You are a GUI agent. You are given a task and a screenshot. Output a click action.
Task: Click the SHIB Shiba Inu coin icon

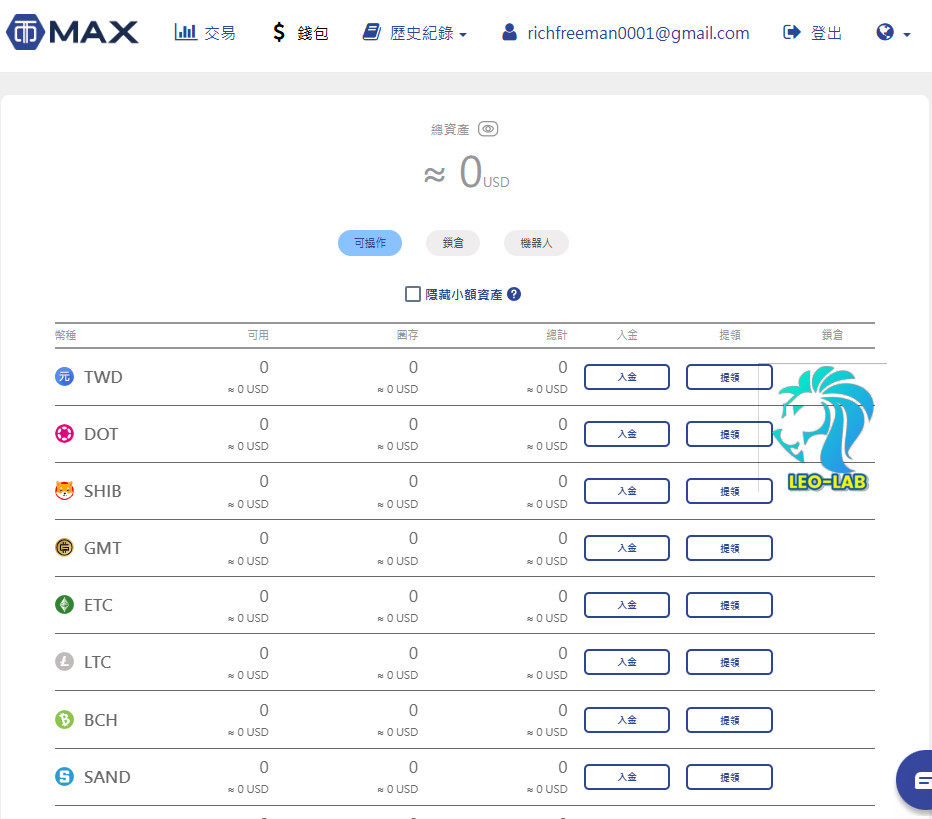pyautogui.click(x=64, y=490)
